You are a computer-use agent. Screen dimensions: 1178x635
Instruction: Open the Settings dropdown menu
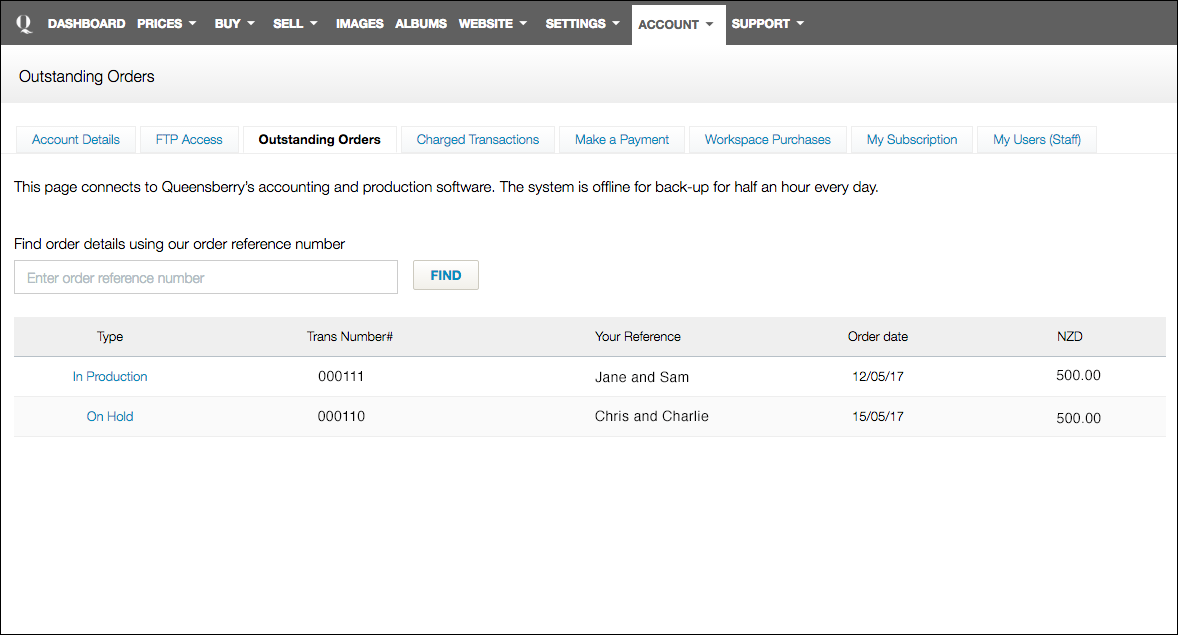(582, 24)
